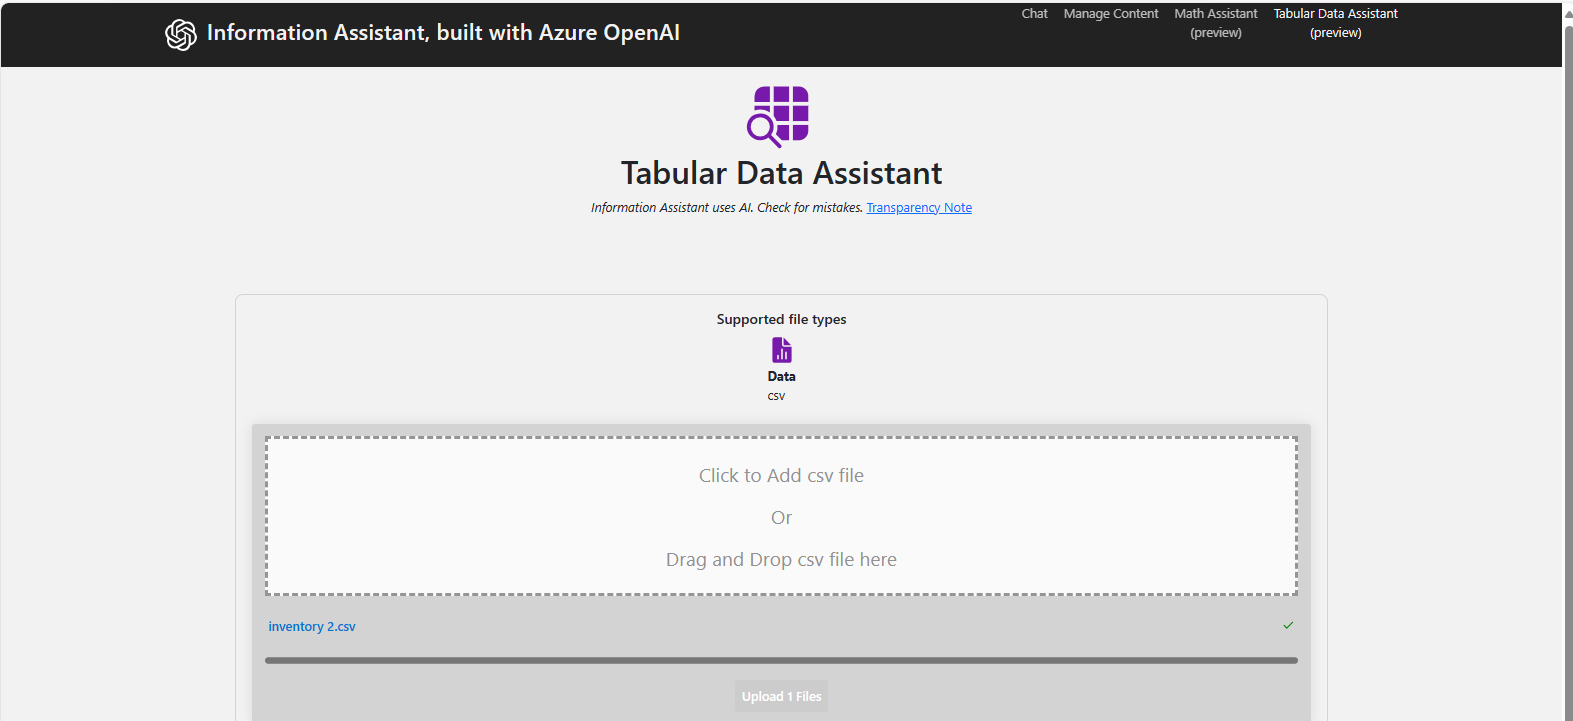This screenshot has width=1573, height=721.
Task: Click the OpenAI logo in header
Action: (181, 34)
